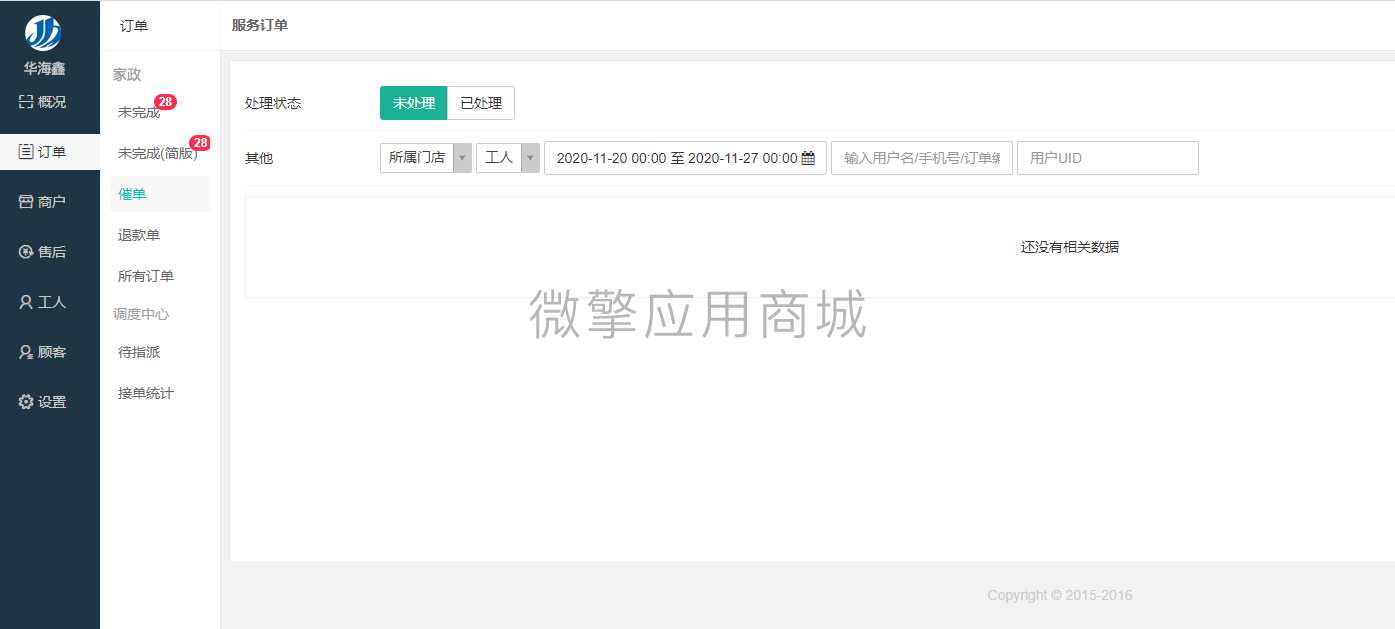Click the 28 badge on 未完成
The width and height of the screenshot is (1395, 629).
tap(165, 102)
